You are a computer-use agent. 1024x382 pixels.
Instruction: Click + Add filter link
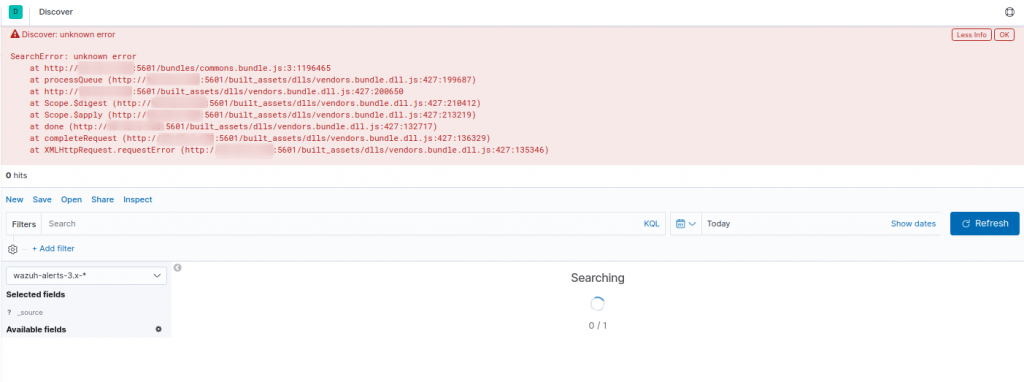click(x=53, y=249)
